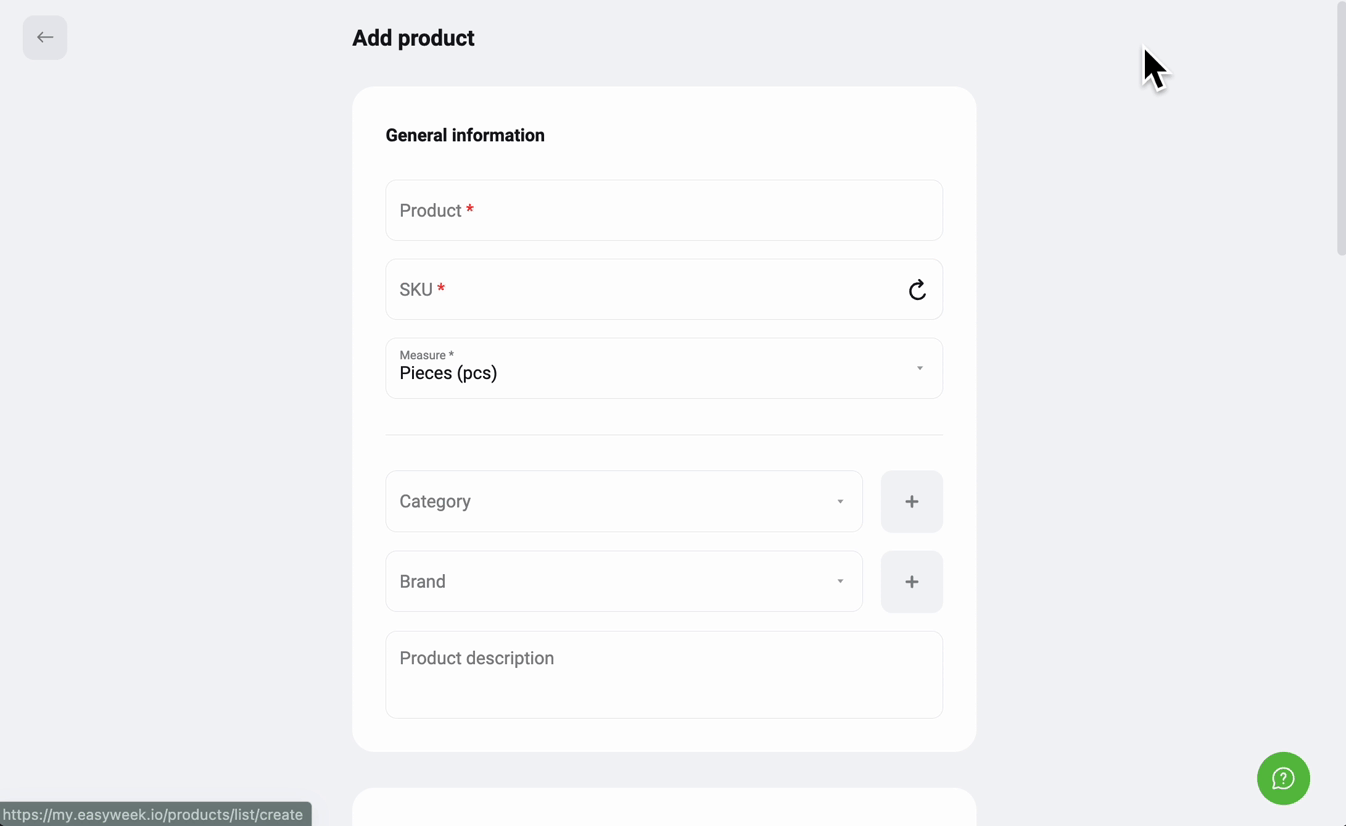1346x826 pixels.
Task: Open the Category dropdown arrow
Action: (840, 502)
